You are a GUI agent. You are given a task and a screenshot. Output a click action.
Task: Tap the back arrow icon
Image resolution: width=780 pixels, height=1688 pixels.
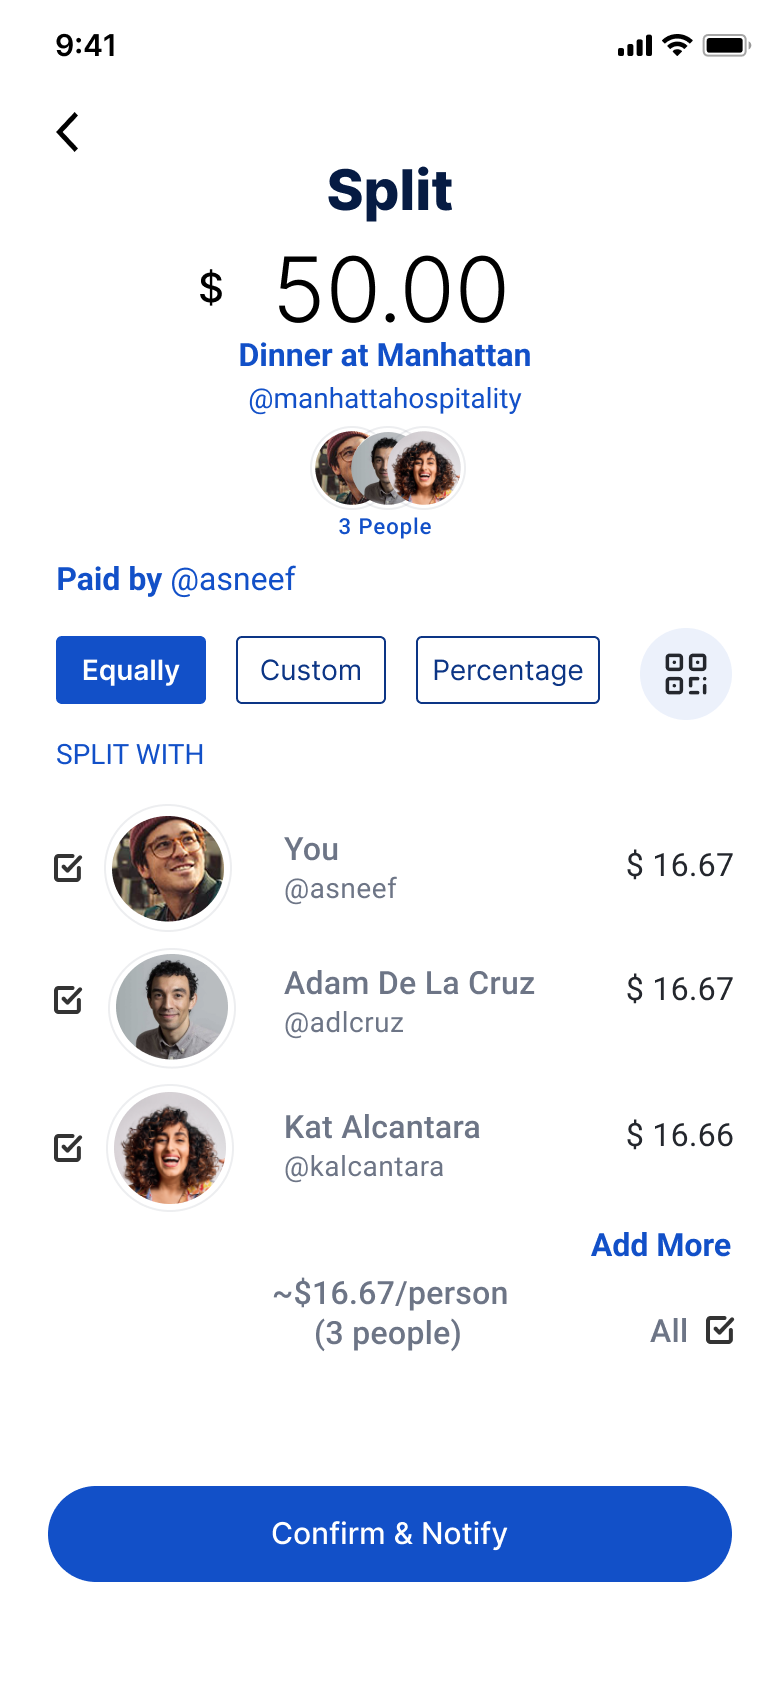(x=68, y=132)
